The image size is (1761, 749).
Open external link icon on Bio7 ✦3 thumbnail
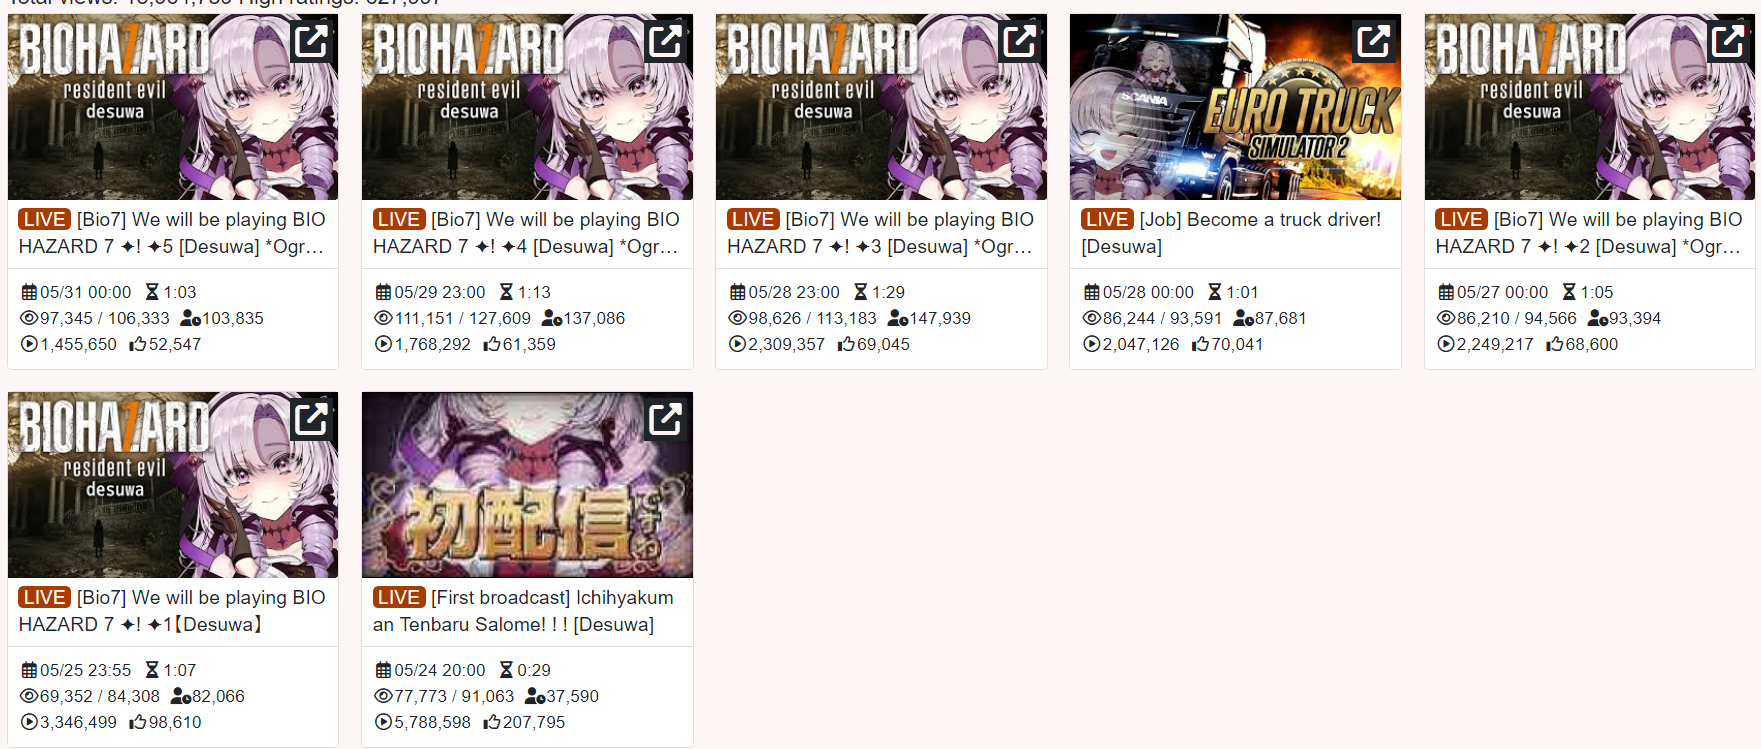point(1019,41)
